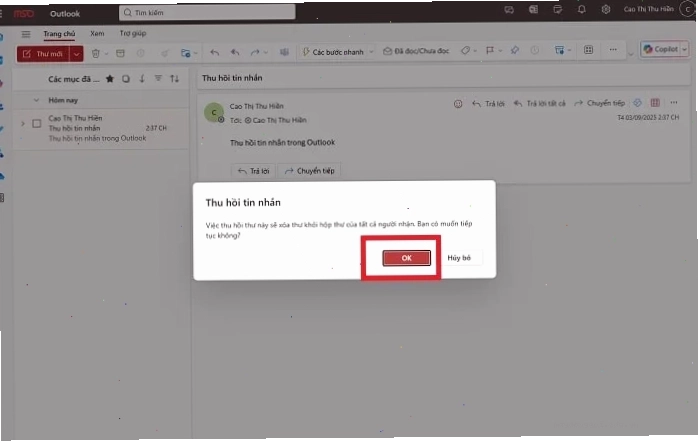Open the Thư mới dropdown arrow
This screenshot has height=441, width=698.
pos(77,54)
